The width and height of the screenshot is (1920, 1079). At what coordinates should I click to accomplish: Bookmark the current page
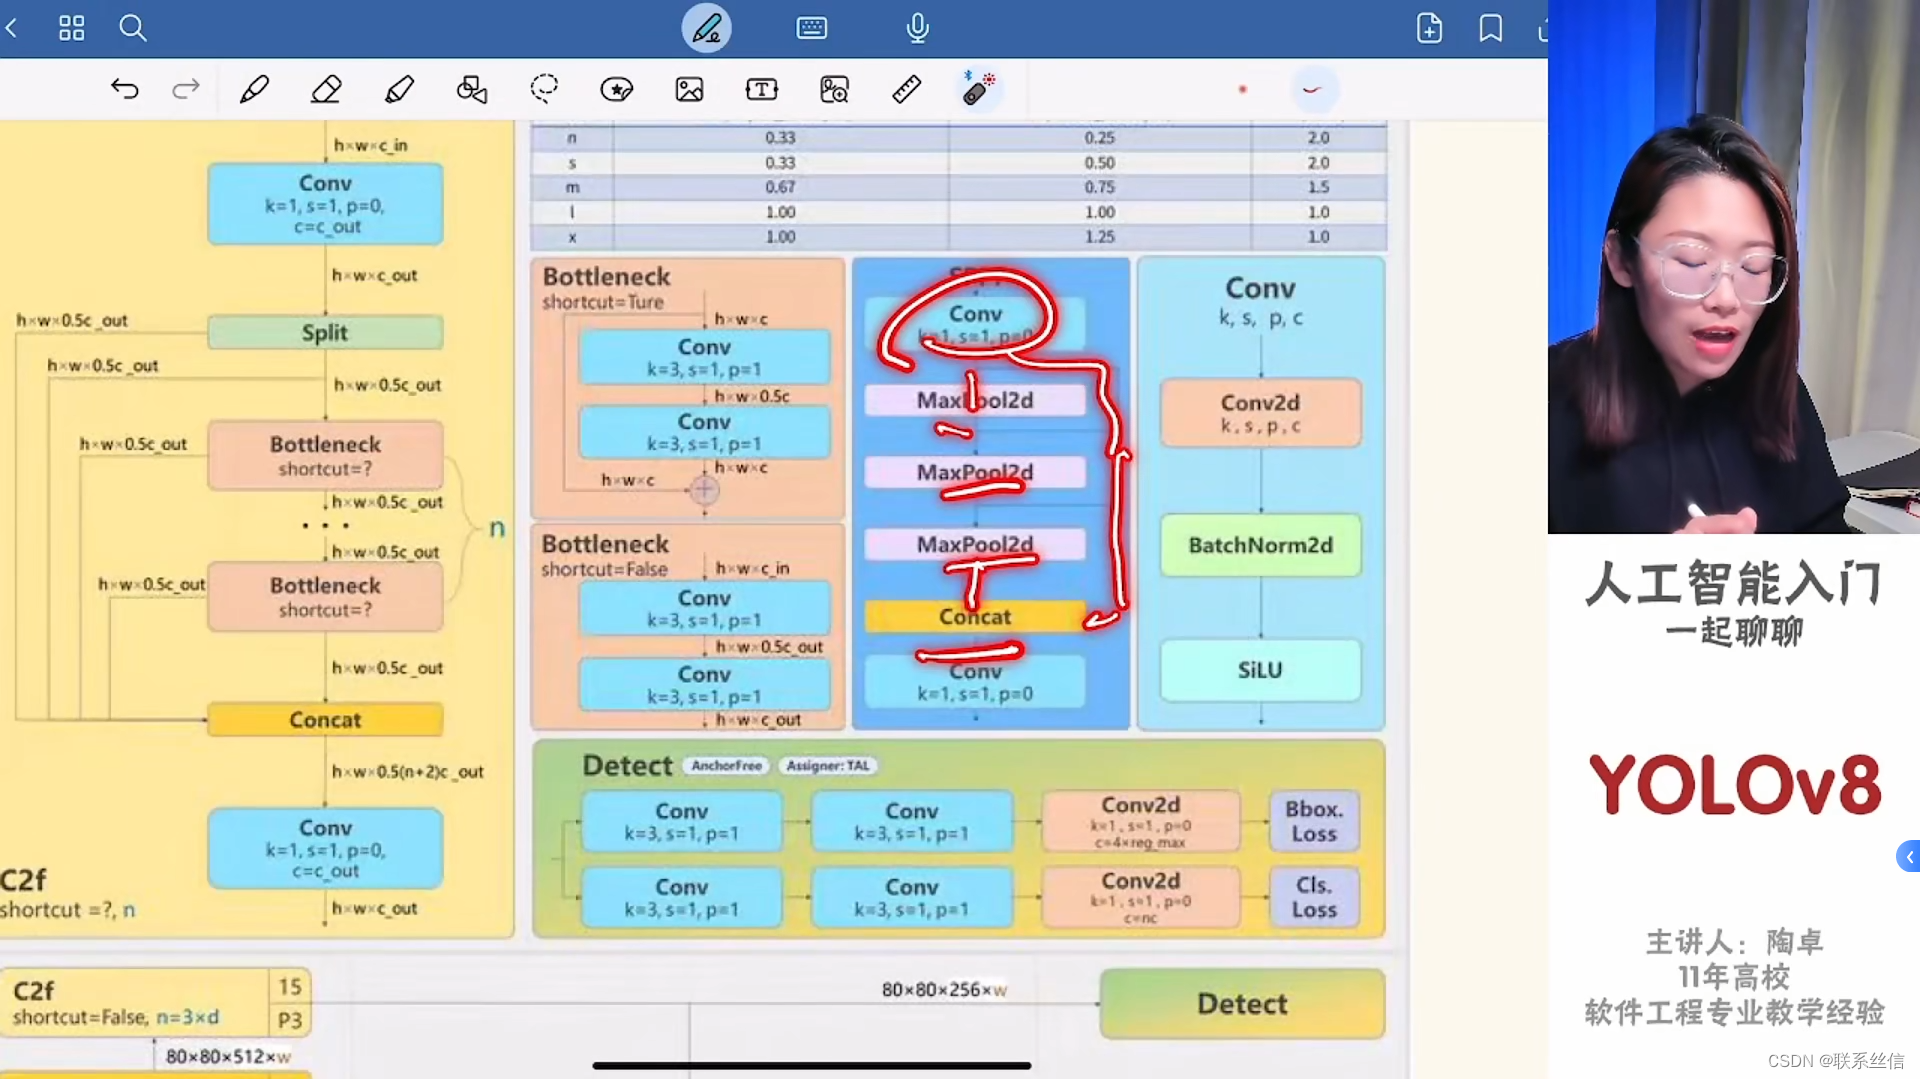coord(1490,28)
